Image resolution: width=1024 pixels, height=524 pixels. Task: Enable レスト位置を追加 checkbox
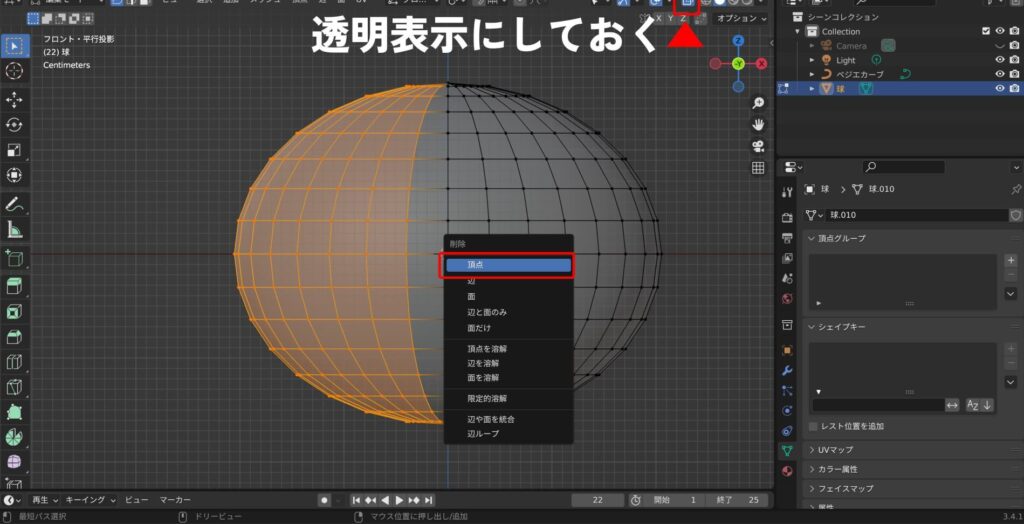pos(813,426)
